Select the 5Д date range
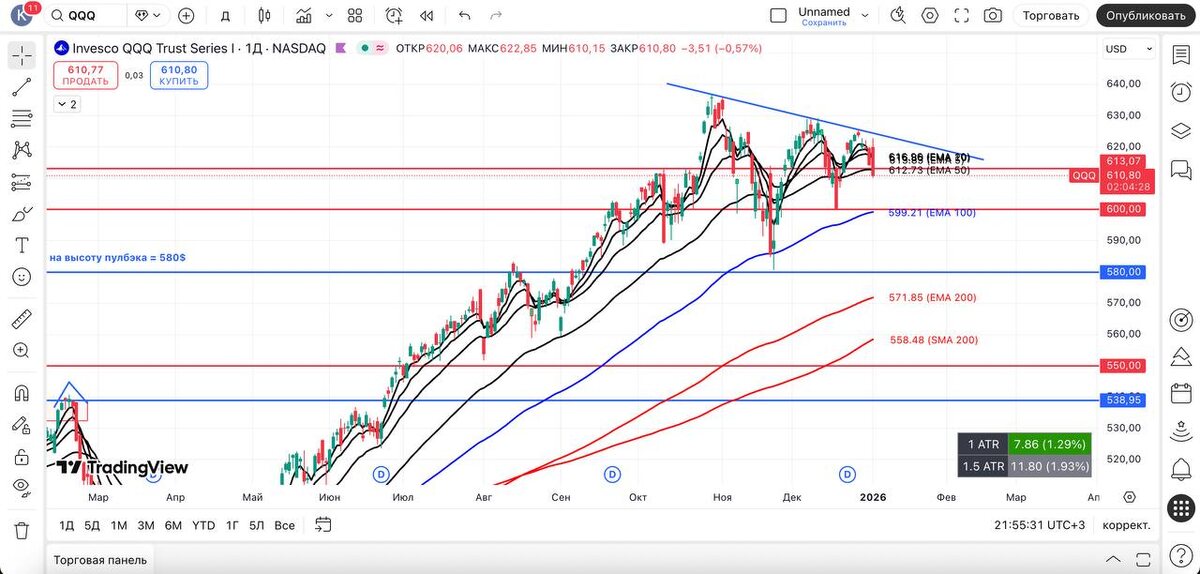This screenshot has width=1200, height=574. (92, 525)
